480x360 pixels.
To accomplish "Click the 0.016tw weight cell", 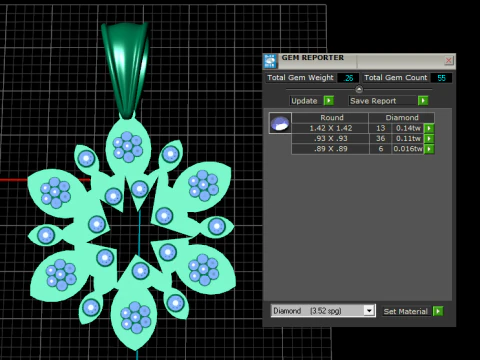I will coord(408,149).
